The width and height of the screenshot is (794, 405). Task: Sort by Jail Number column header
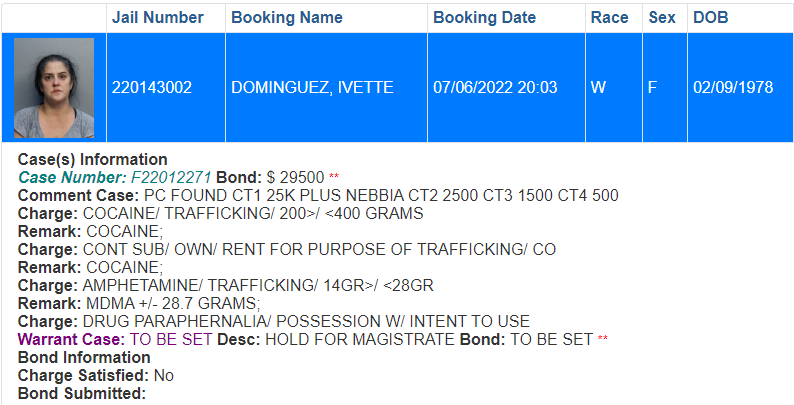click(x=157, y=17)
